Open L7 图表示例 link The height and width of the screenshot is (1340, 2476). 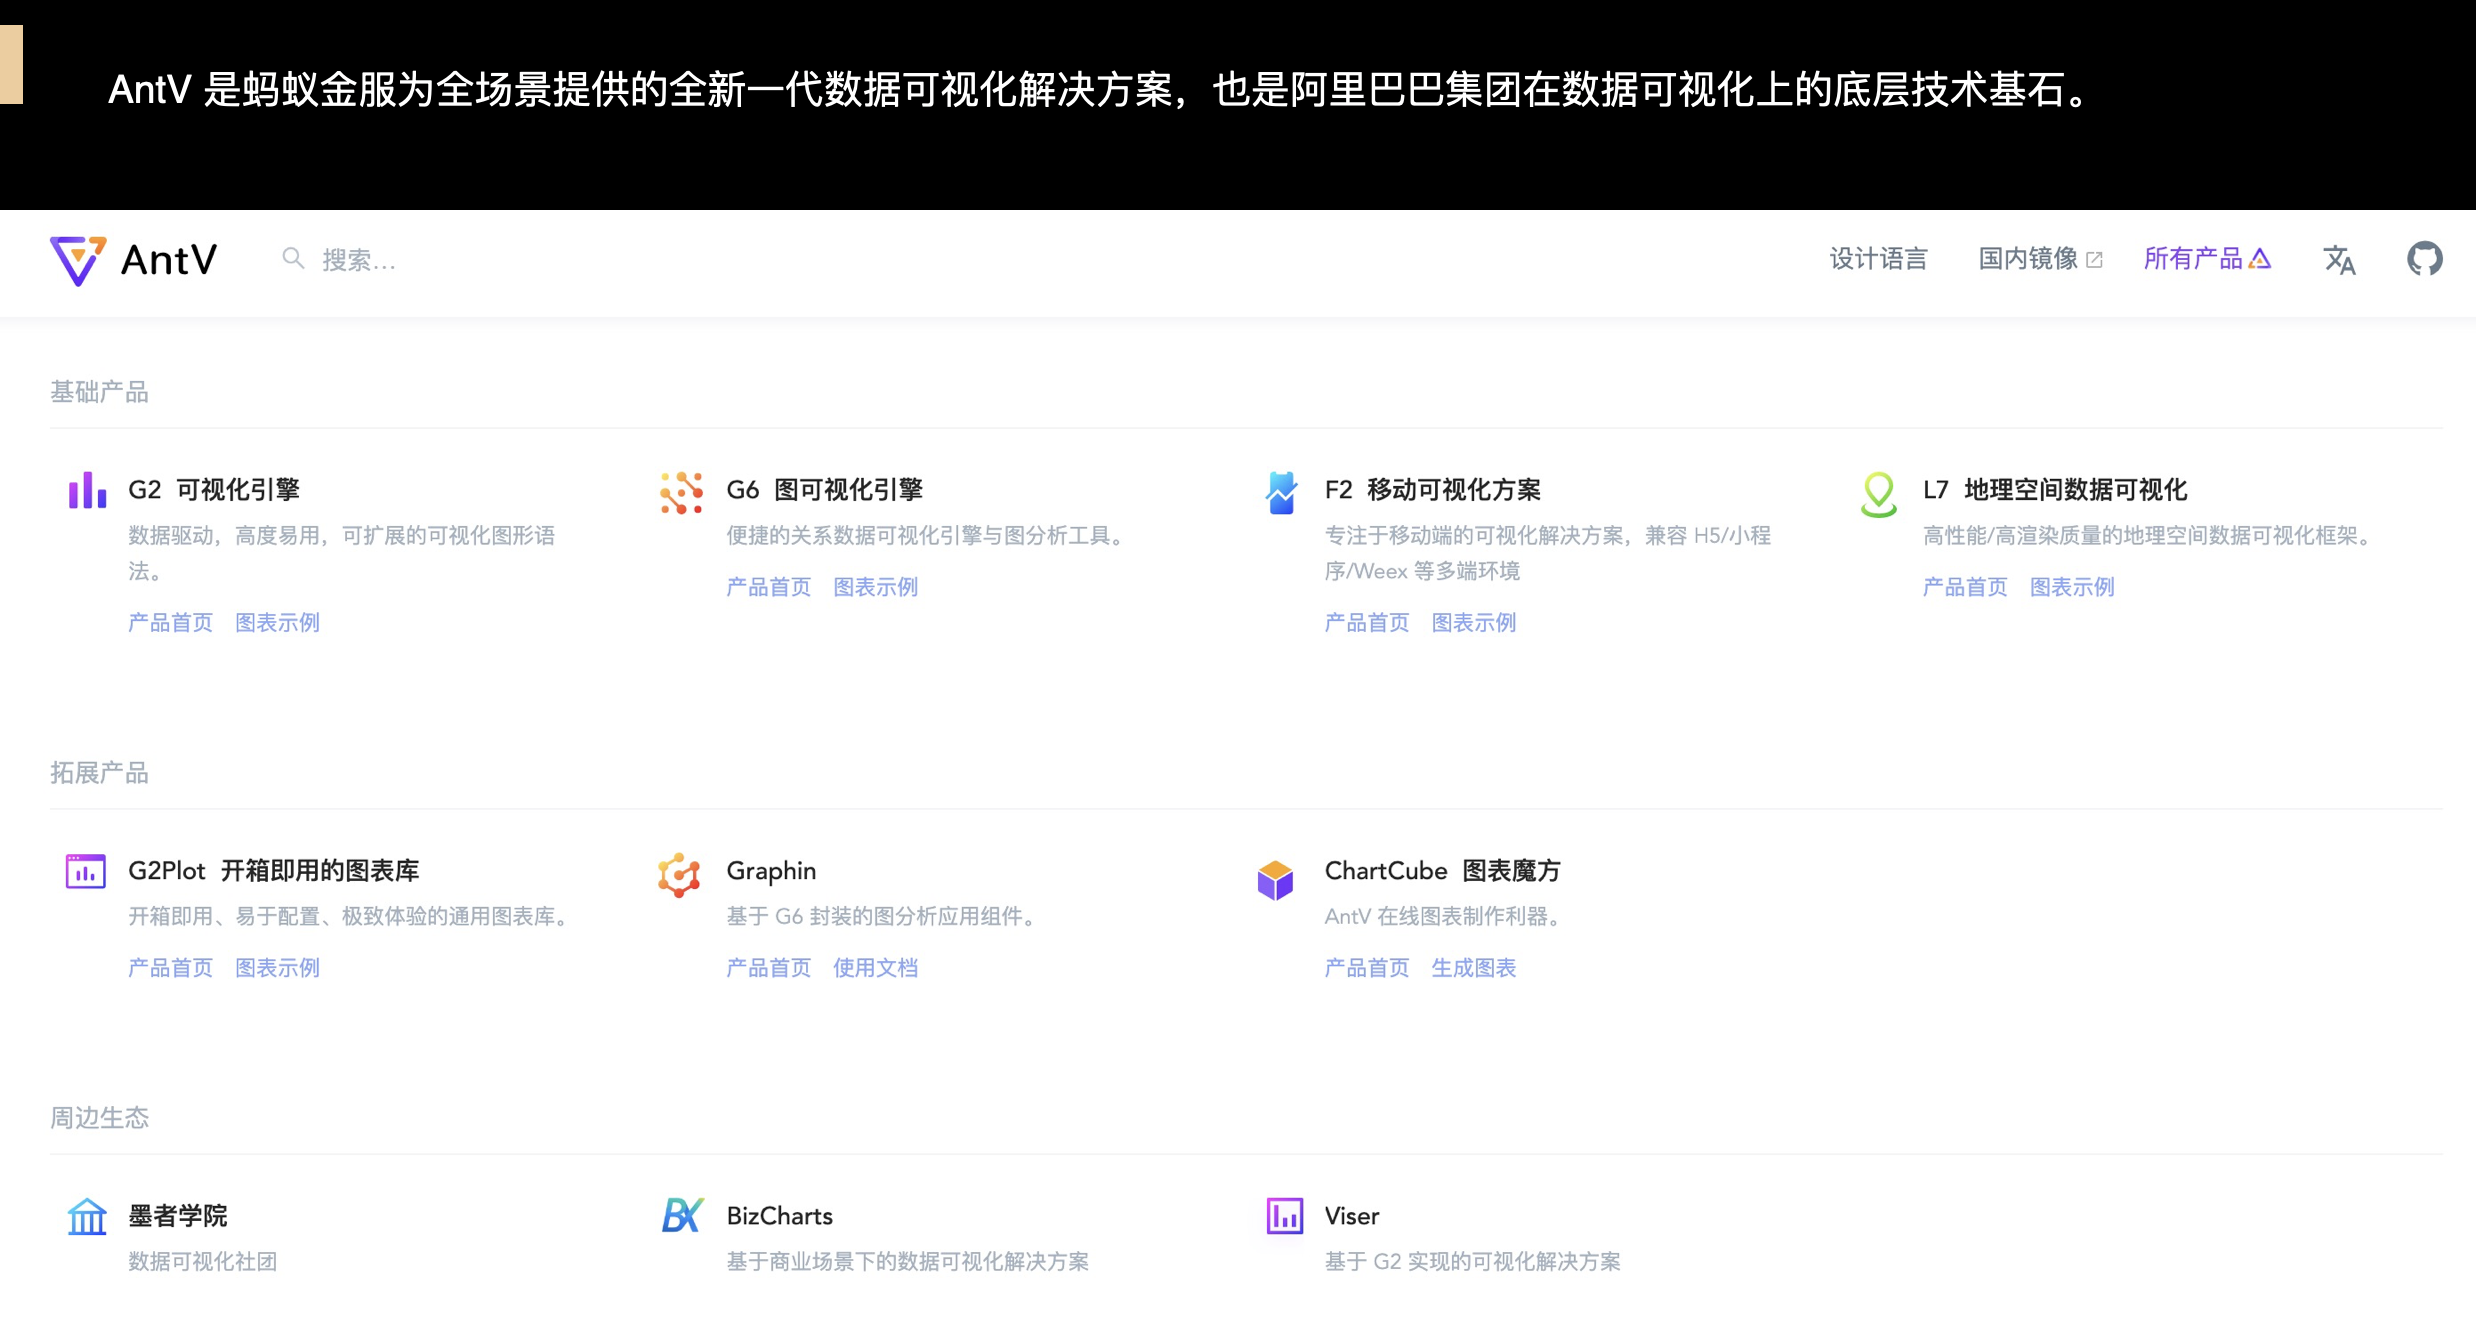(x=2072, y=587)
